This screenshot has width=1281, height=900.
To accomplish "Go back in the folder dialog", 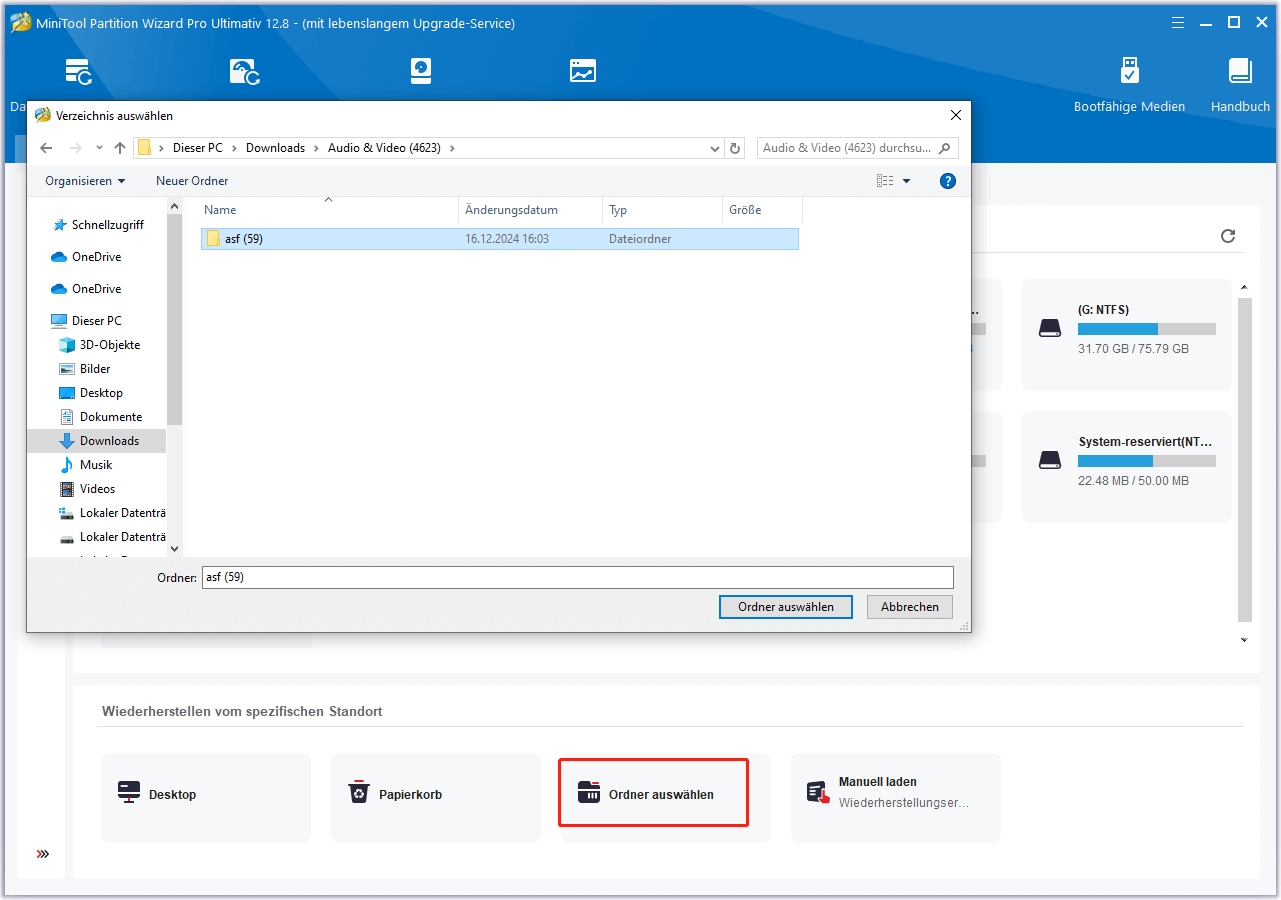I will 46,148.
